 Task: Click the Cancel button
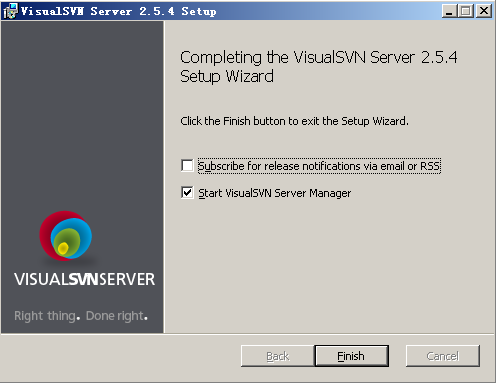(x=443, y=356)
